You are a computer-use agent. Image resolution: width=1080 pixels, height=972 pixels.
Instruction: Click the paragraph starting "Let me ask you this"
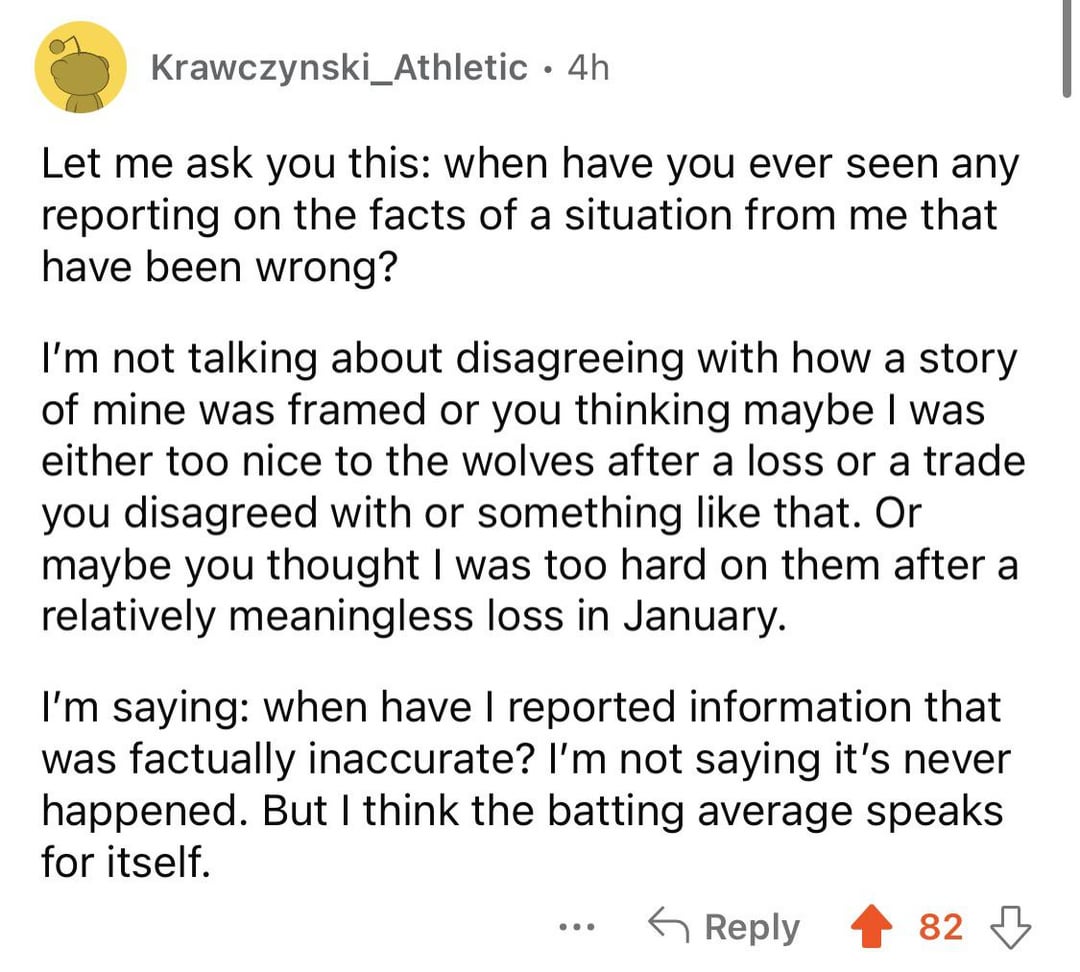pyautogui.click(x=520, y=216)
